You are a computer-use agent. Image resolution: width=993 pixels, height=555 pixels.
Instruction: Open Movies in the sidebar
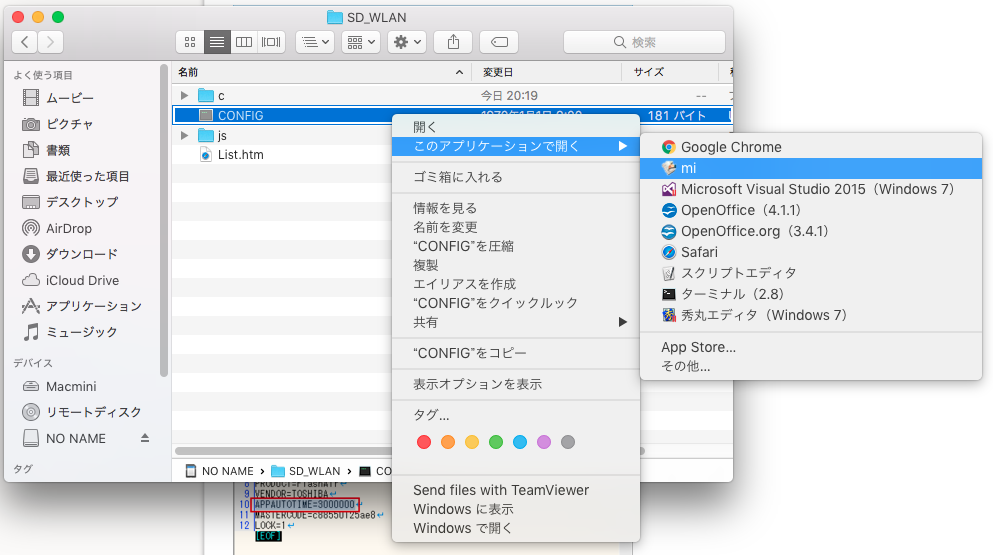(x=58, y=98)
